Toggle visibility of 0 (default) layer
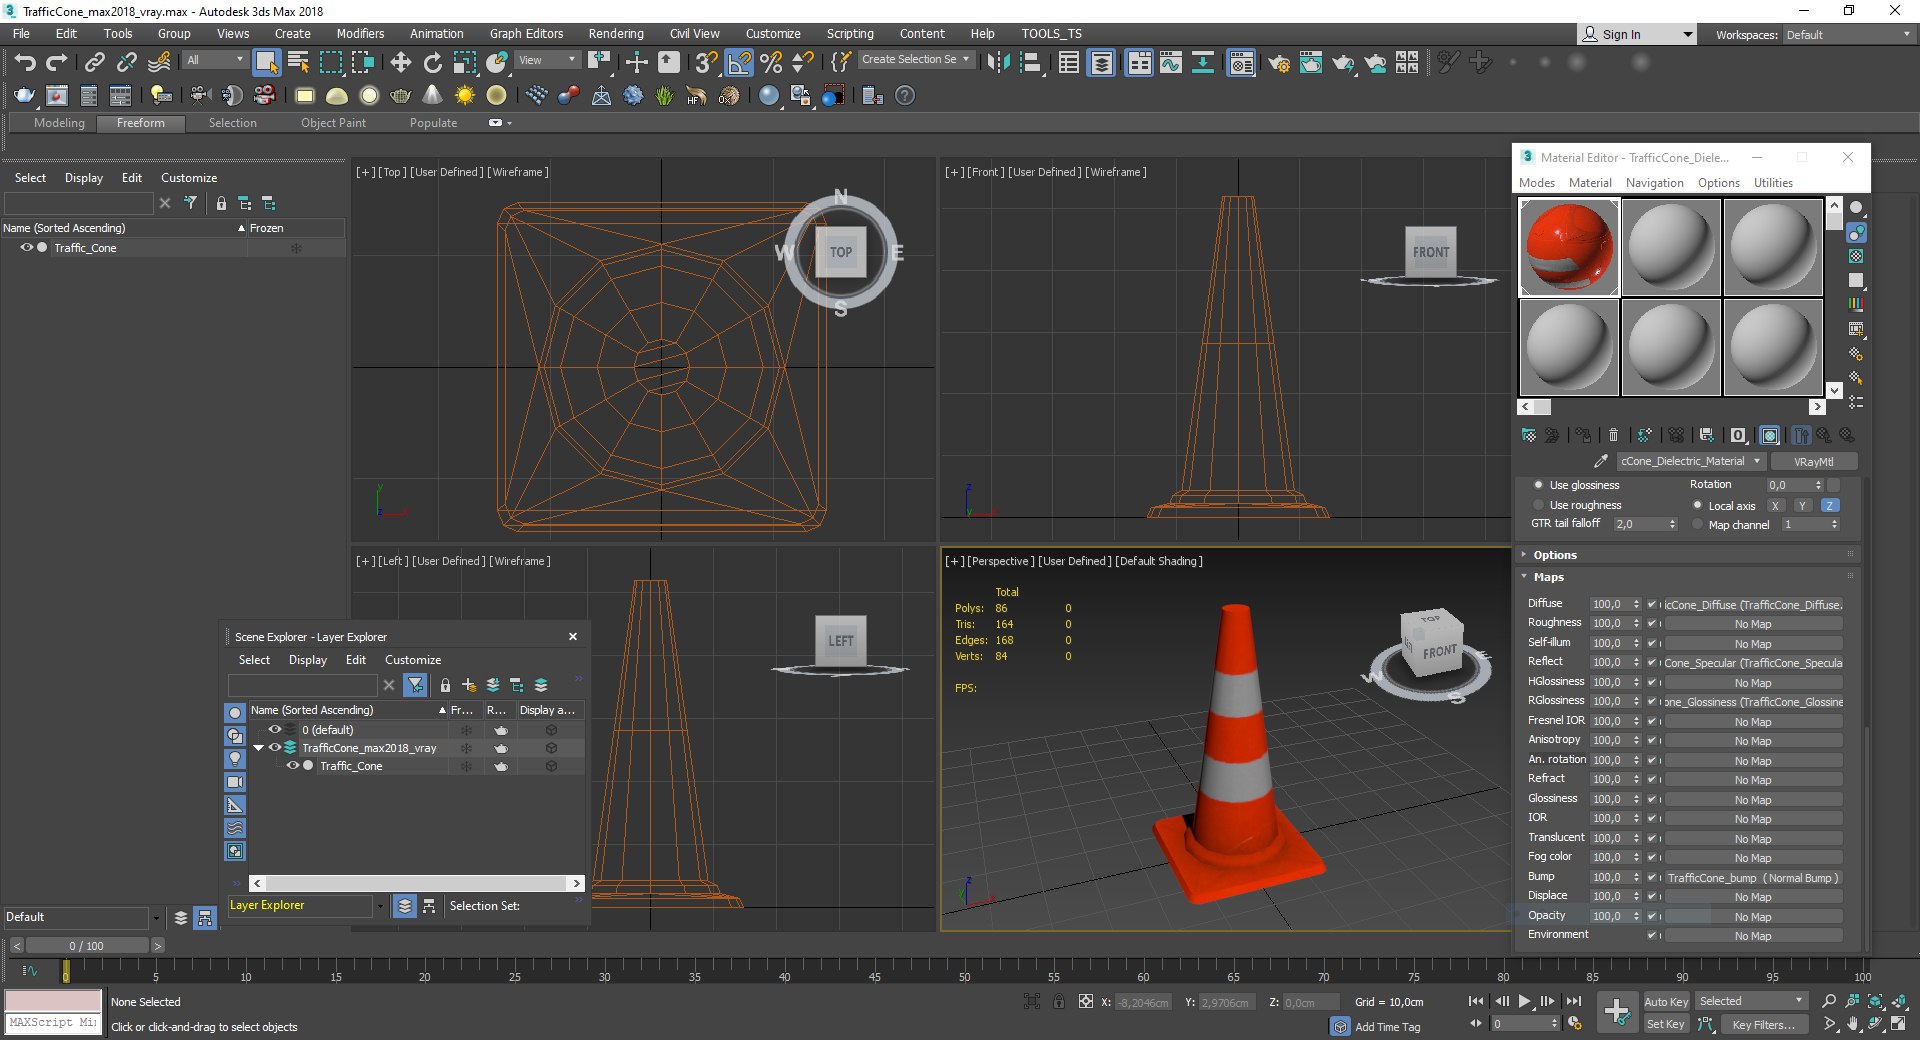1920x1040 pixels. (x=274, y=730)
